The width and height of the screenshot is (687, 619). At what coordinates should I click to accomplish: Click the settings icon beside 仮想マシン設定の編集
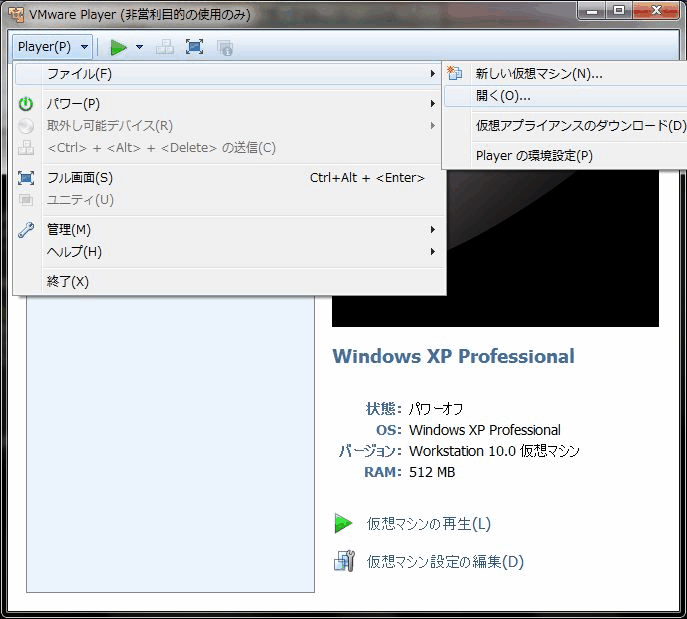[x=344, y=561]
